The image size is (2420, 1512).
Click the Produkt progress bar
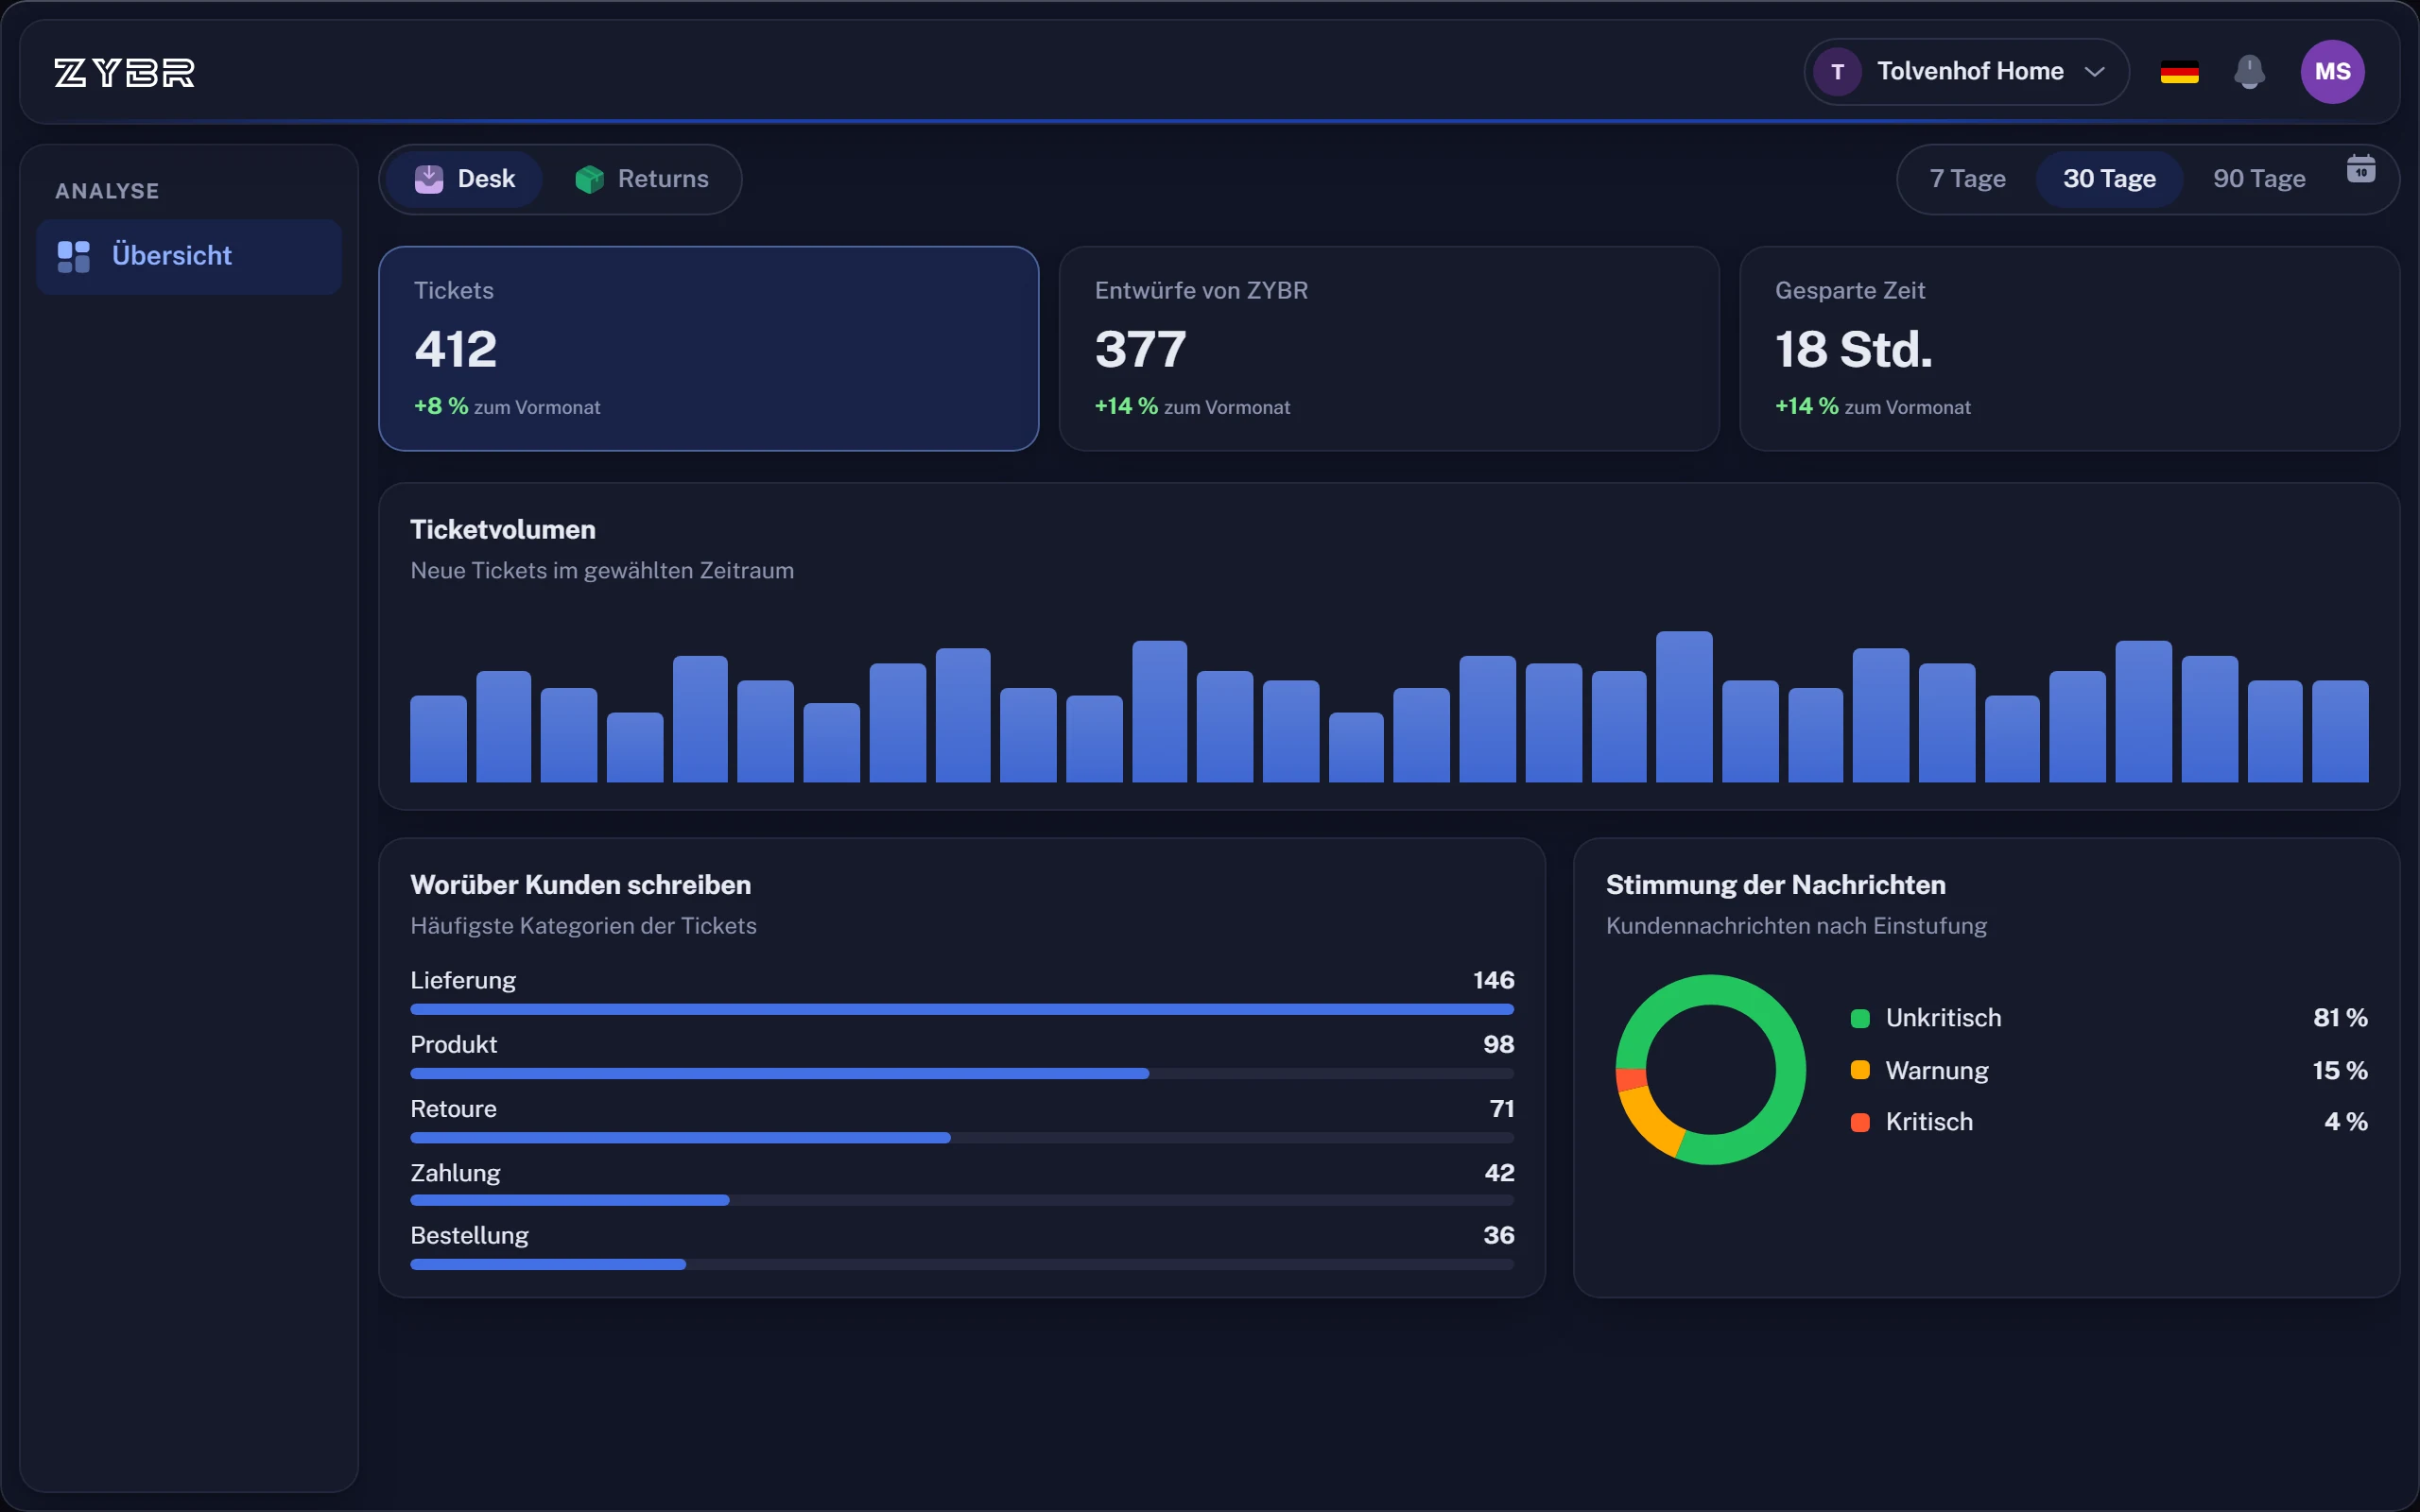[962, 1073]
